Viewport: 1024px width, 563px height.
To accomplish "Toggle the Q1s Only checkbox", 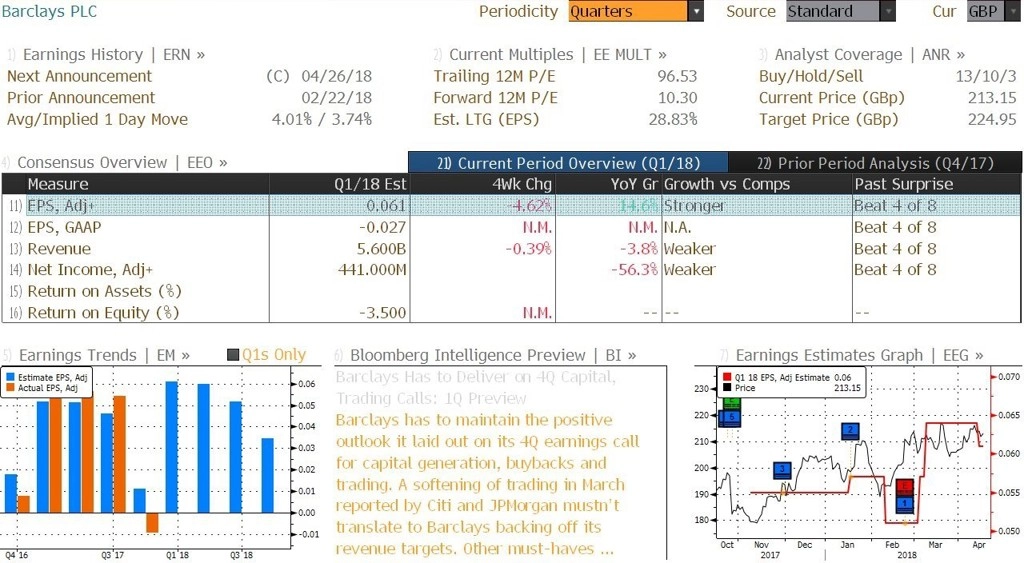I will coord(232,355).
